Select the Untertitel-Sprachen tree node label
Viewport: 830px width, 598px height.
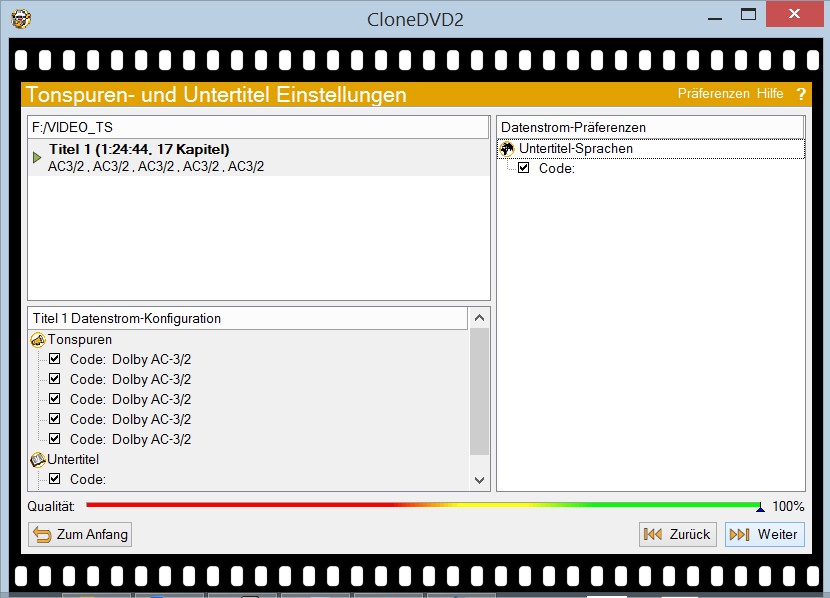(576, 149)
